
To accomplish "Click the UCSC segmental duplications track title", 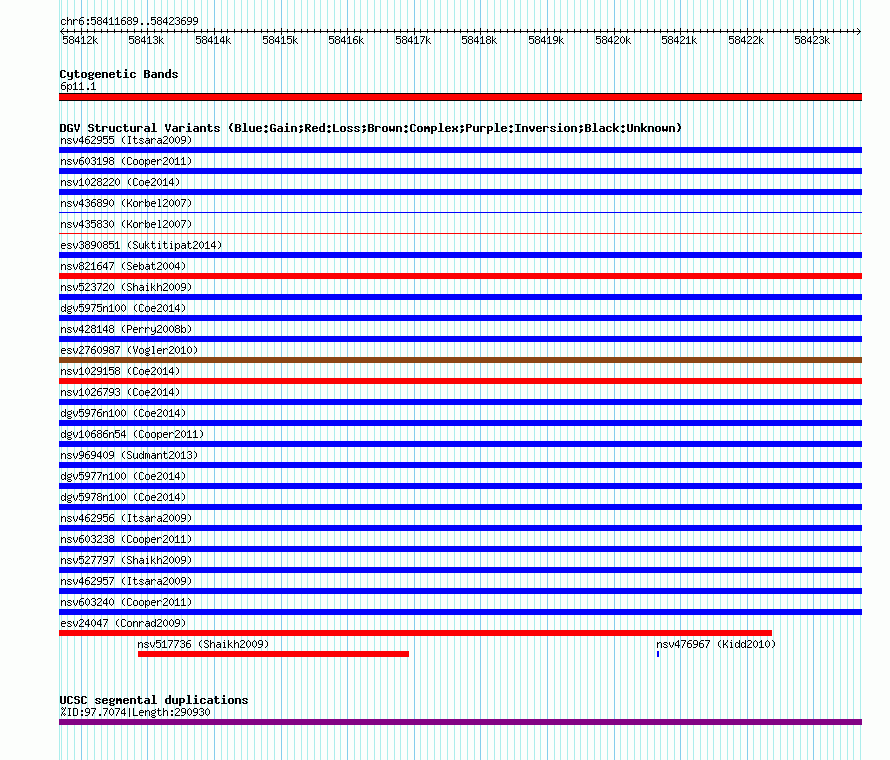I will coord(154,700).
